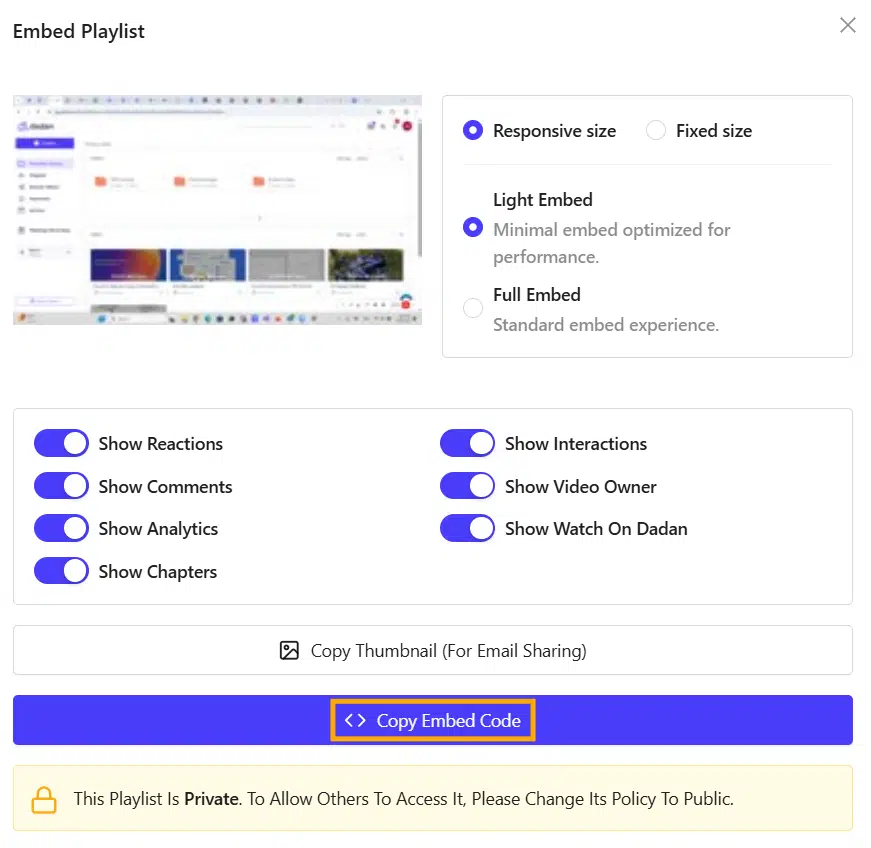Disable the Show Chapters switch
This screenshot has width=871, height=848.
pos(61,571)
